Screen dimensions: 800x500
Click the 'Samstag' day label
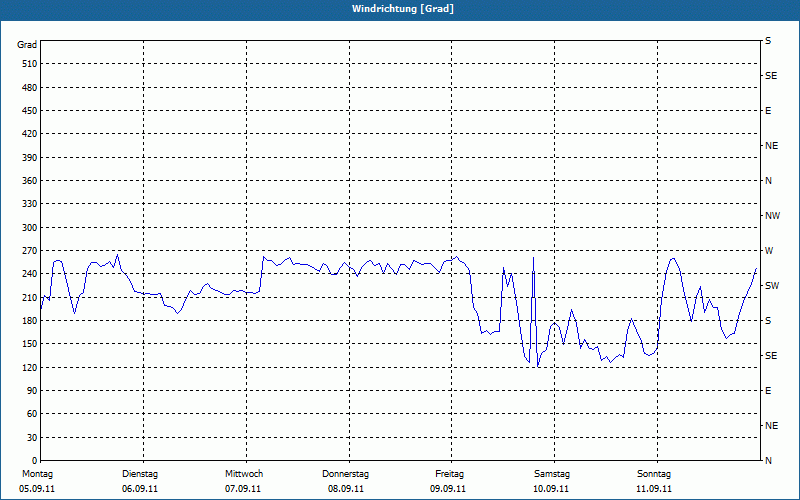[x=552, y=474]
